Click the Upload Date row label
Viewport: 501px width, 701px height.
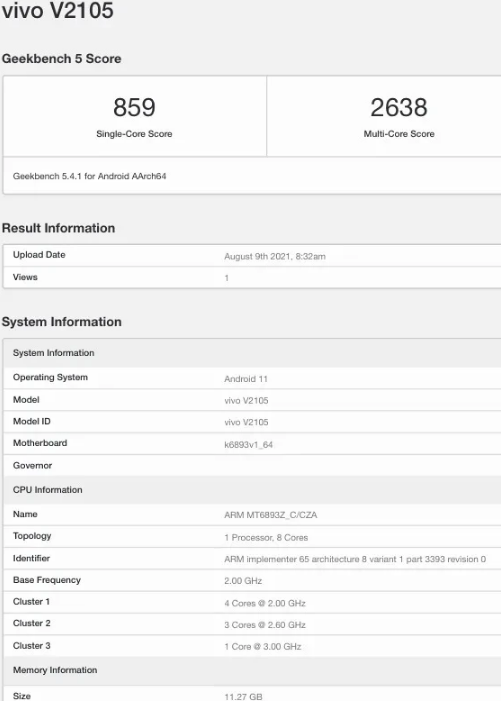pos(39,255)
